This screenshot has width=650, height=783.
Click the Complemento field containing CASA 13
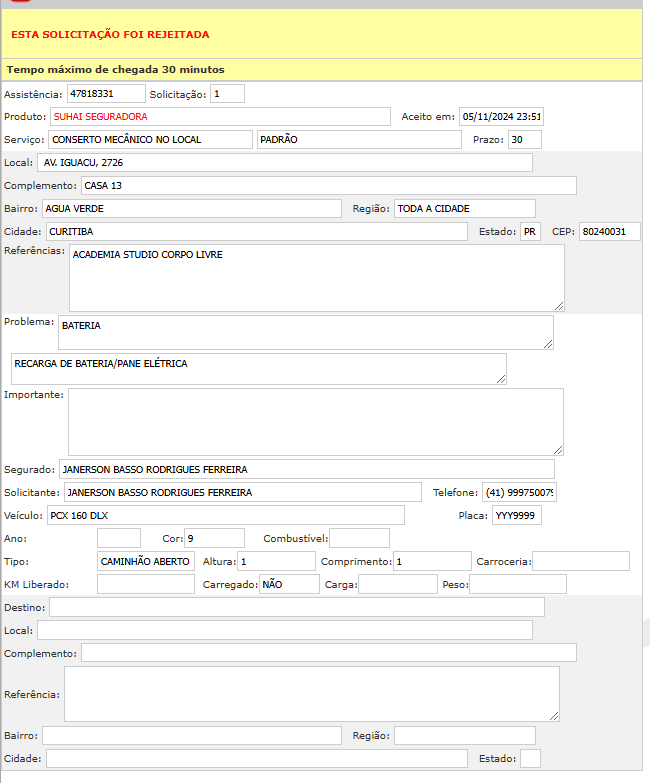coord(328,186)
